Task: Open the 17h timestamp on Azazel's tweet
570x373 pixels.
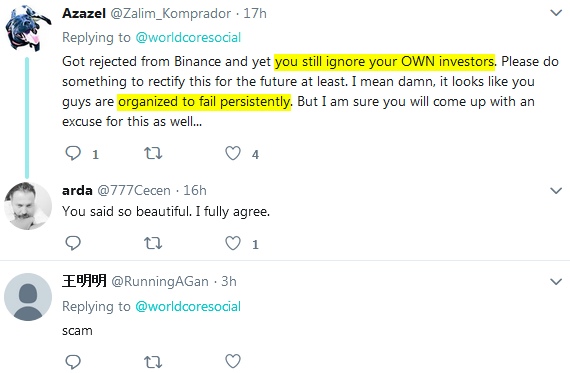Action: (255, 13)
